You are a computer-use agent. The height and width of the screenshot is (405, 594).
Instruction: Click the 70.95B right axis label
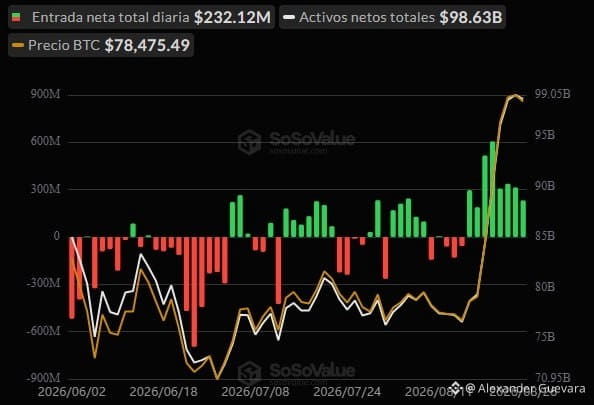click(x=552, y=378)
